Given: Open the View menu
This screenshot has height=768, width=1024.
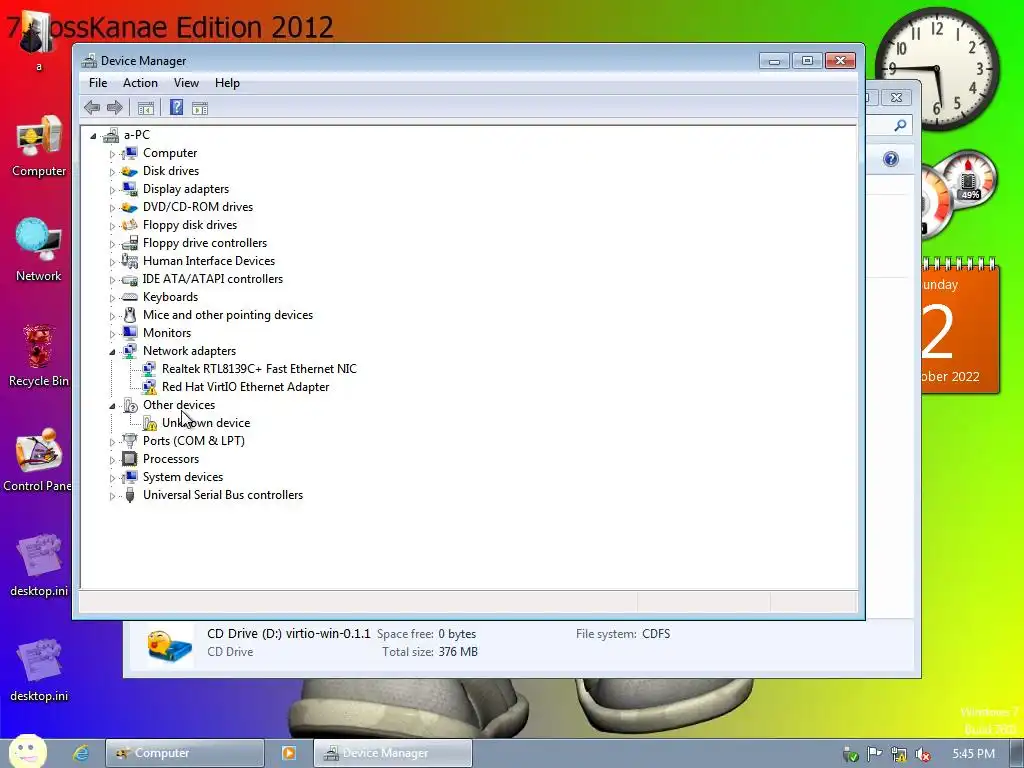Looking at the screenshot, I should click(186, 83).
